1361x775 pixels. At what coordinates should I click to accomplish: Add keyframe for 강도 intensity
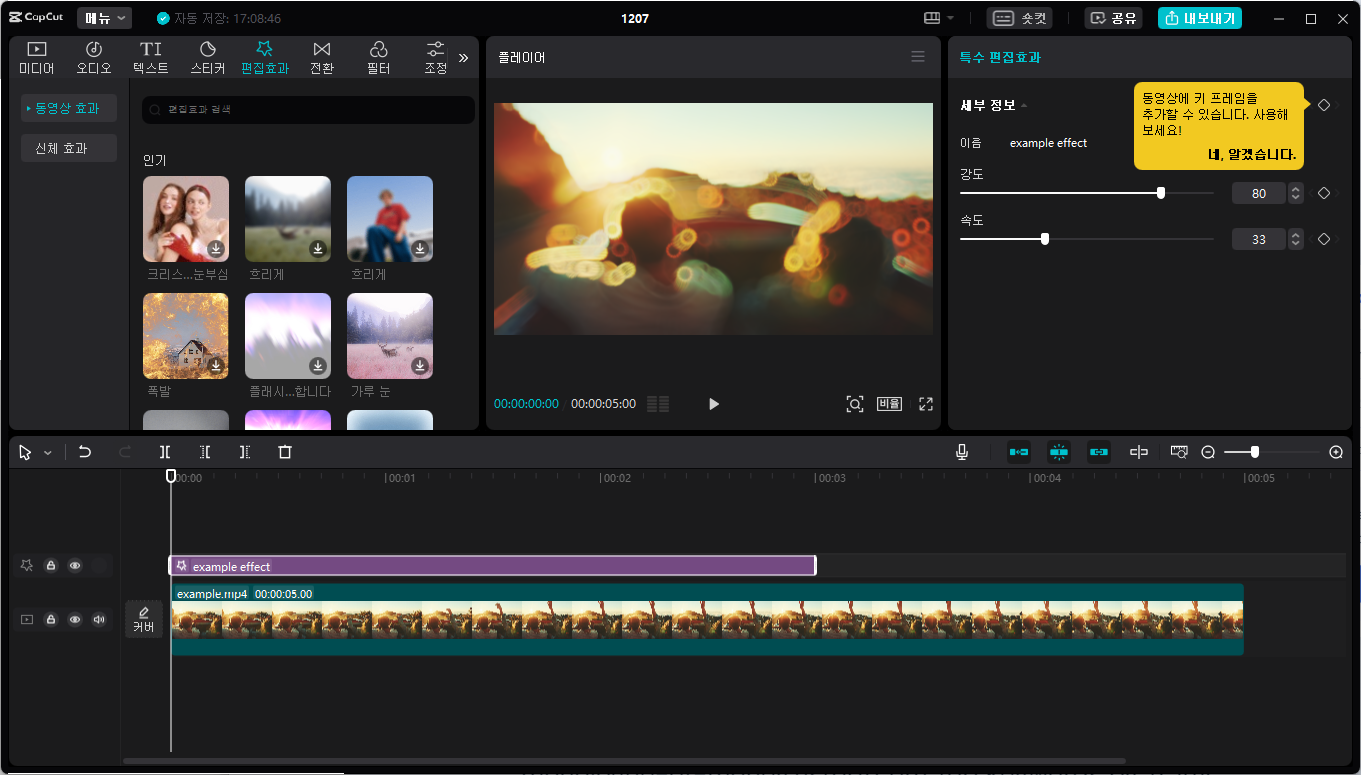(x=1324, y=193)
